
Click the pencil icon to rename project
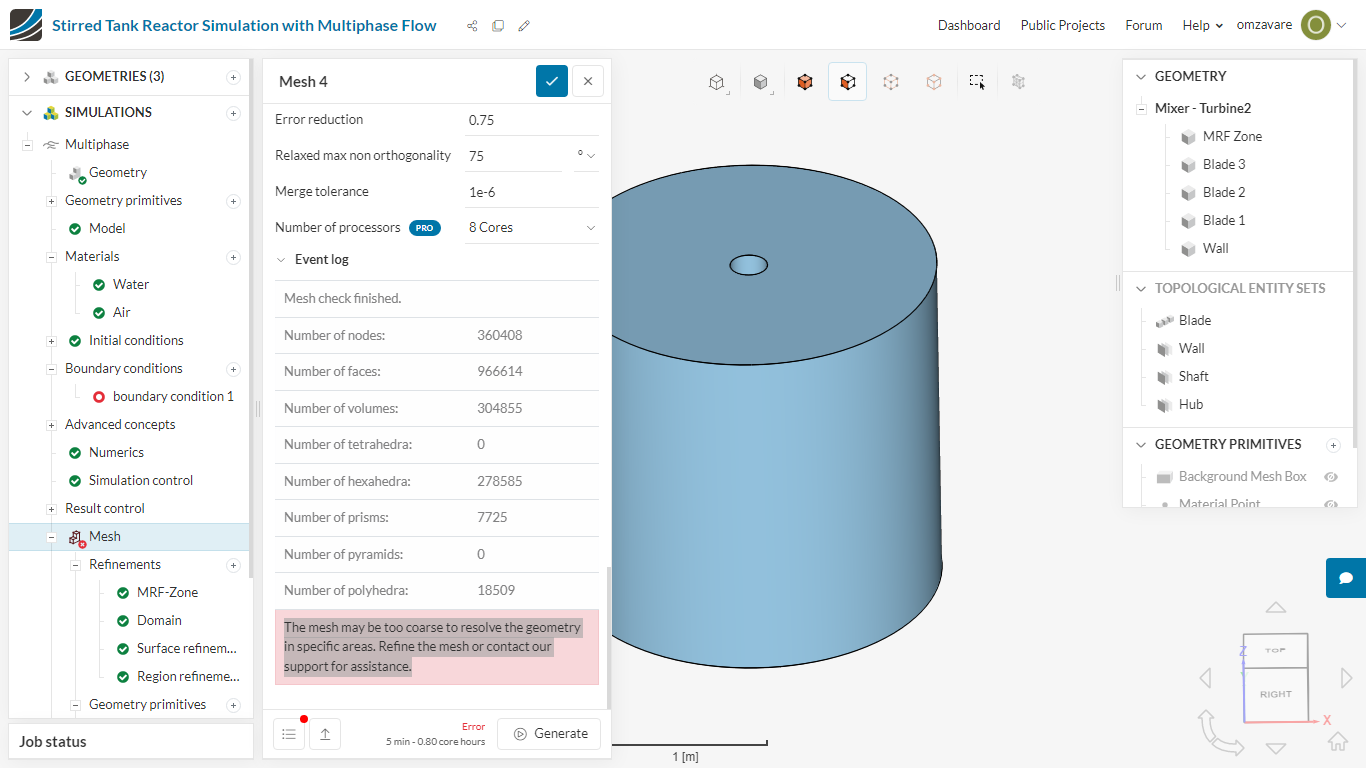coord(524,26)
